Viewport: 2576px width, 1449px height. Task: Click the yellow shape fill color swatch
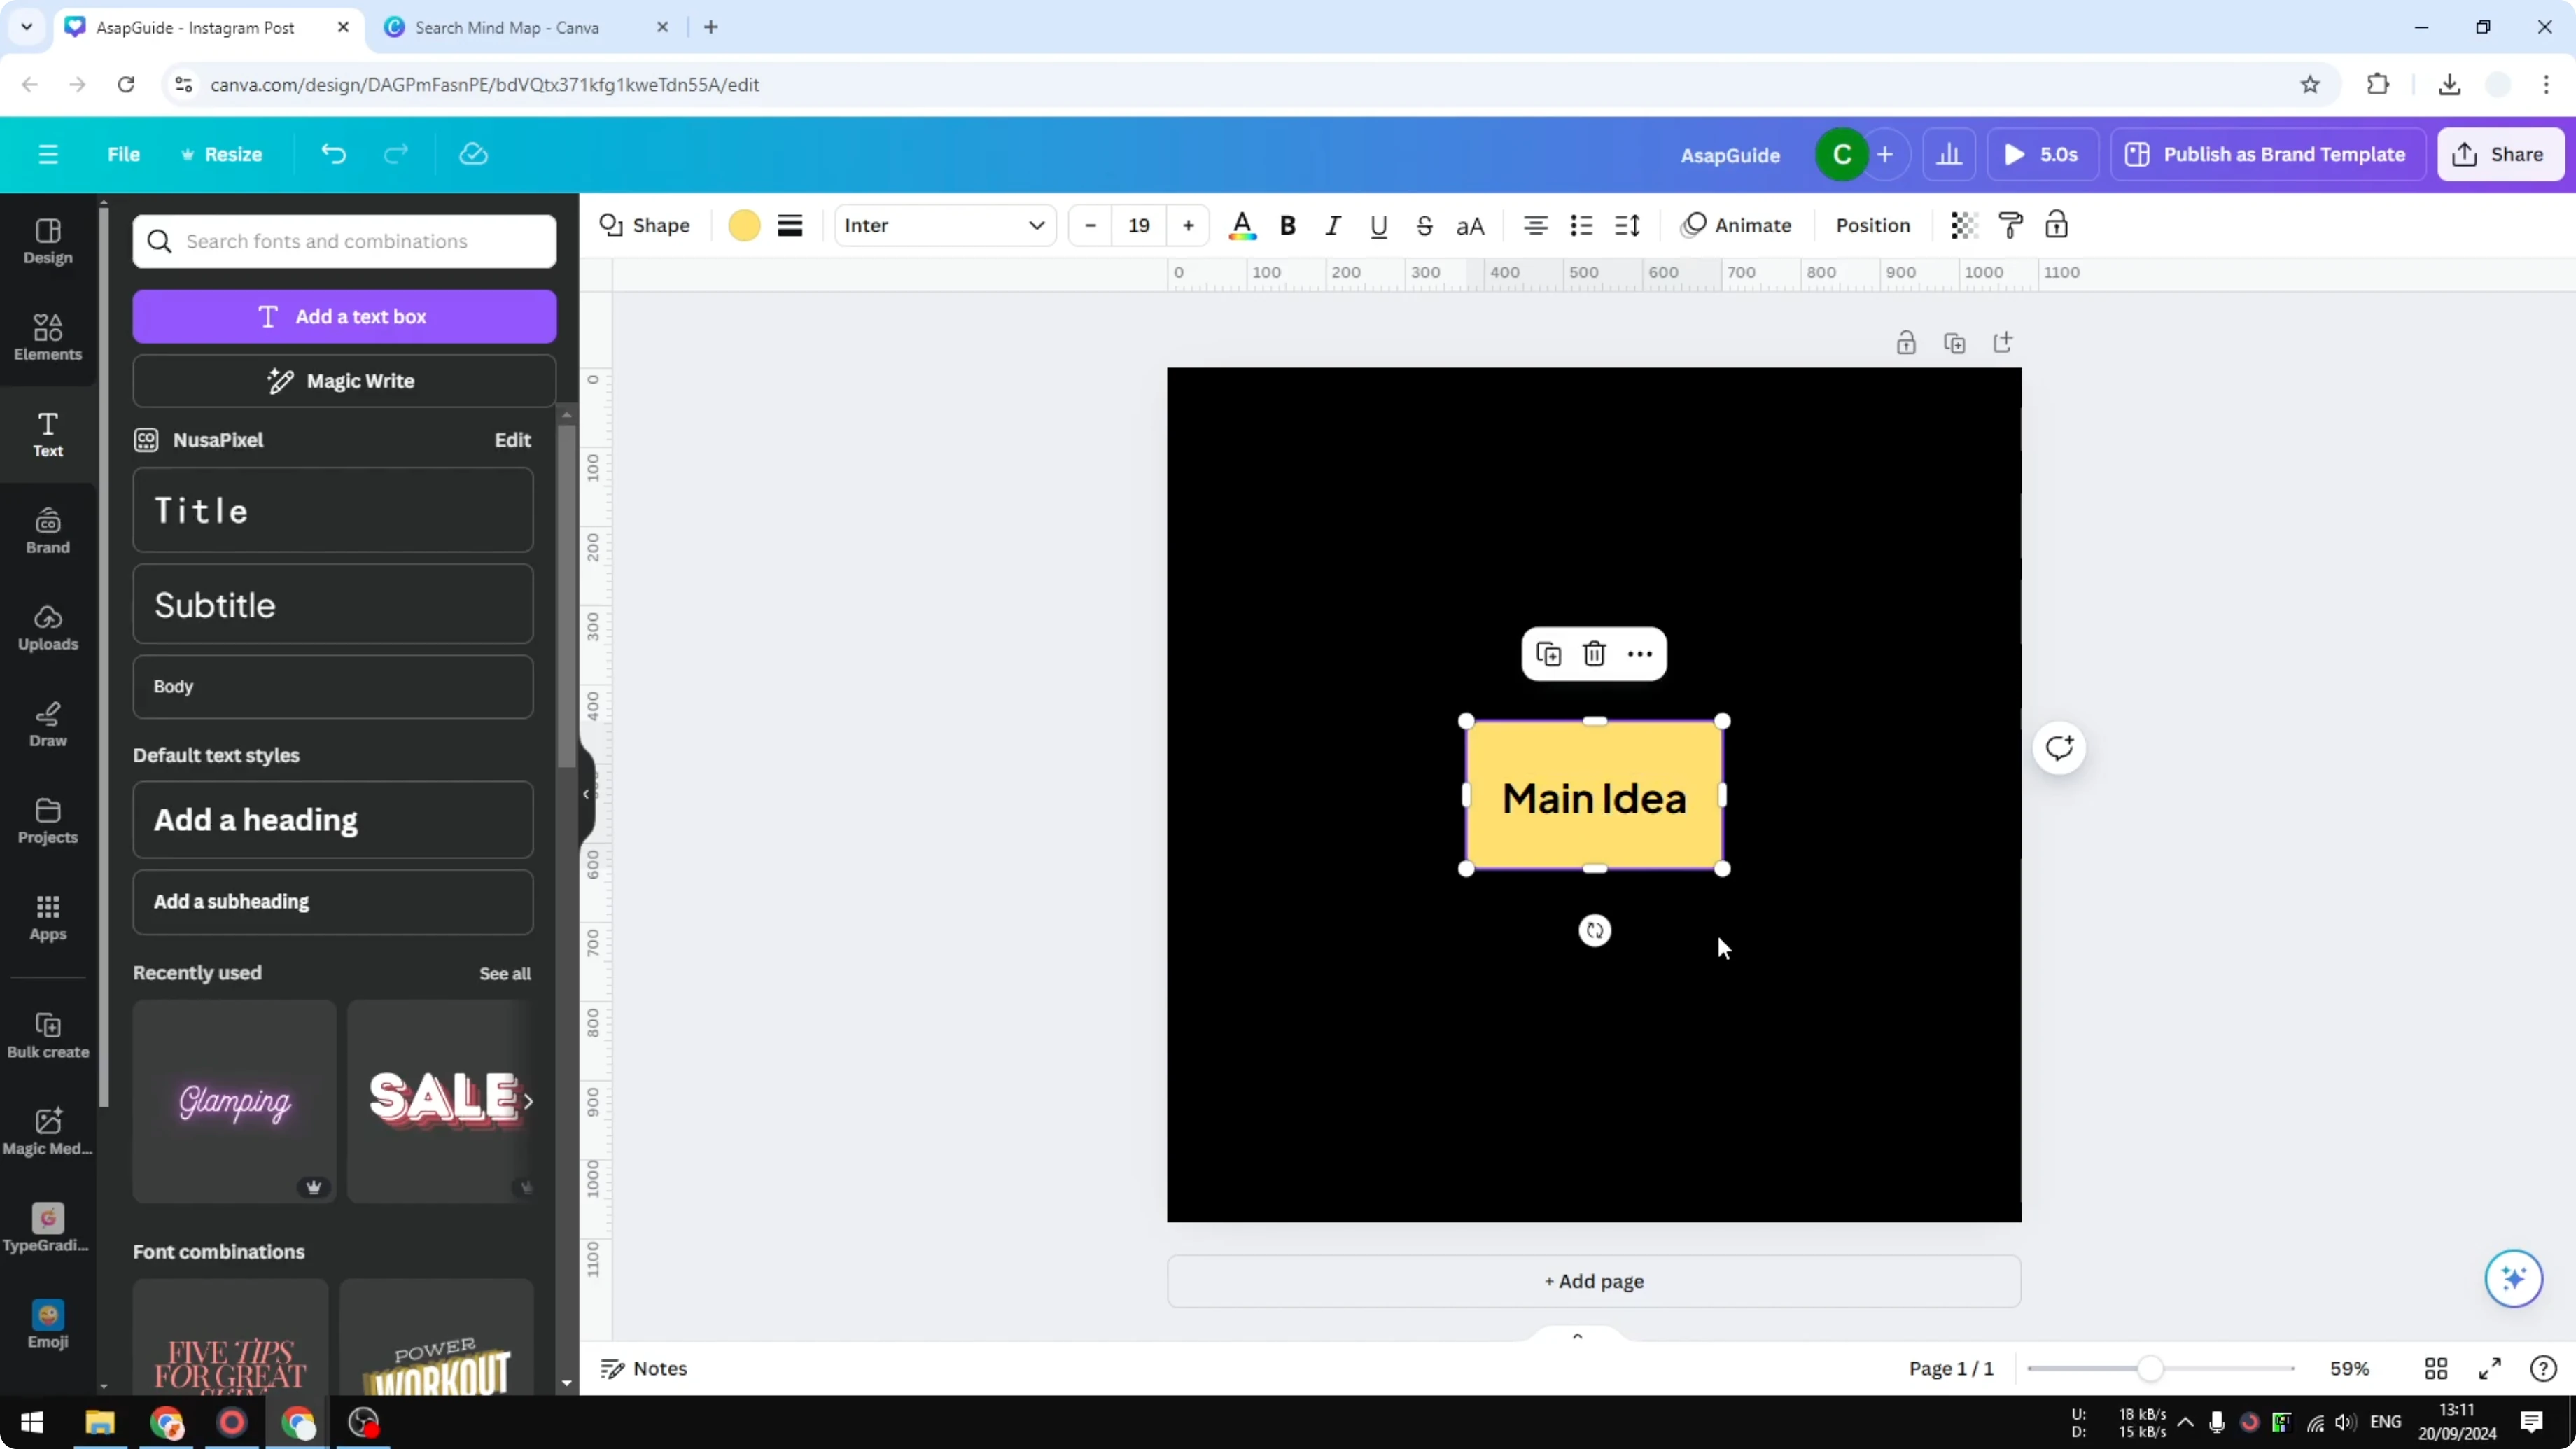tap(744, 225)
